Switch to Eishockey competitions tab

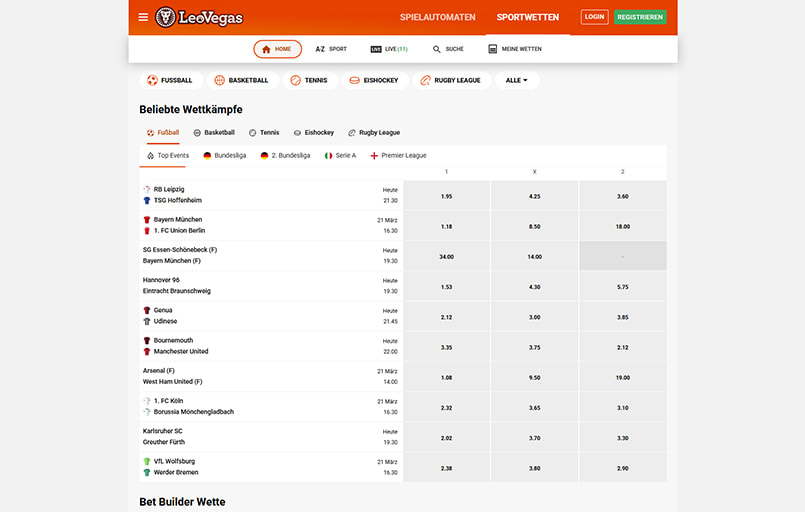click(x=314, y=132)
